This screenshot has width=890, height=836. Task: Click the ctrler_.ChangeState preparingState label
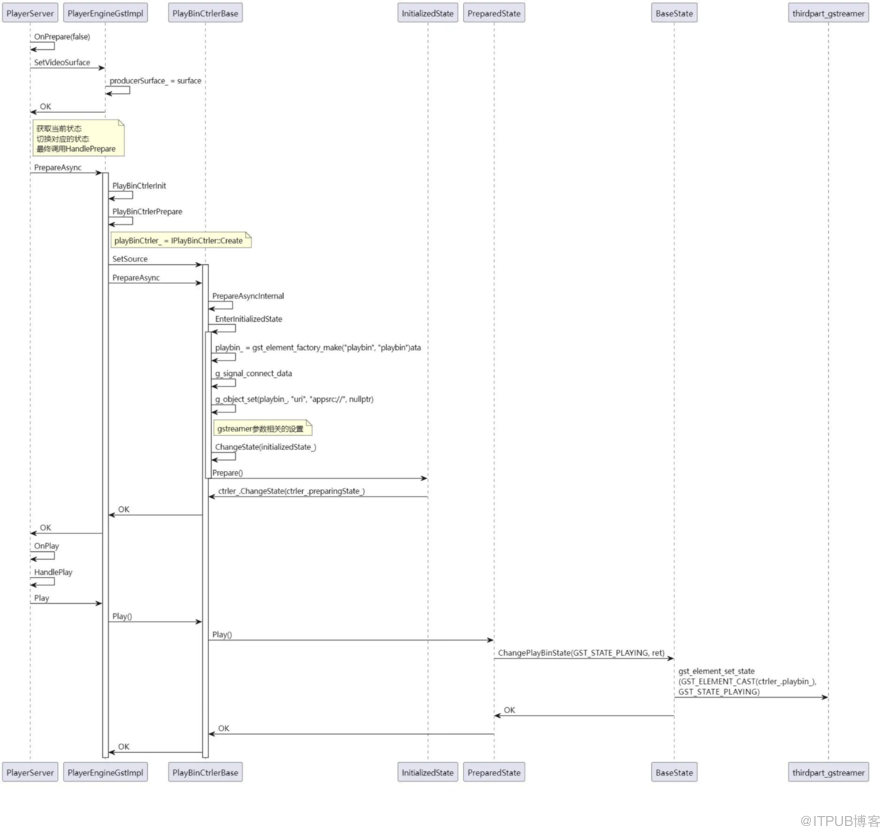click(x=291, y=491)
